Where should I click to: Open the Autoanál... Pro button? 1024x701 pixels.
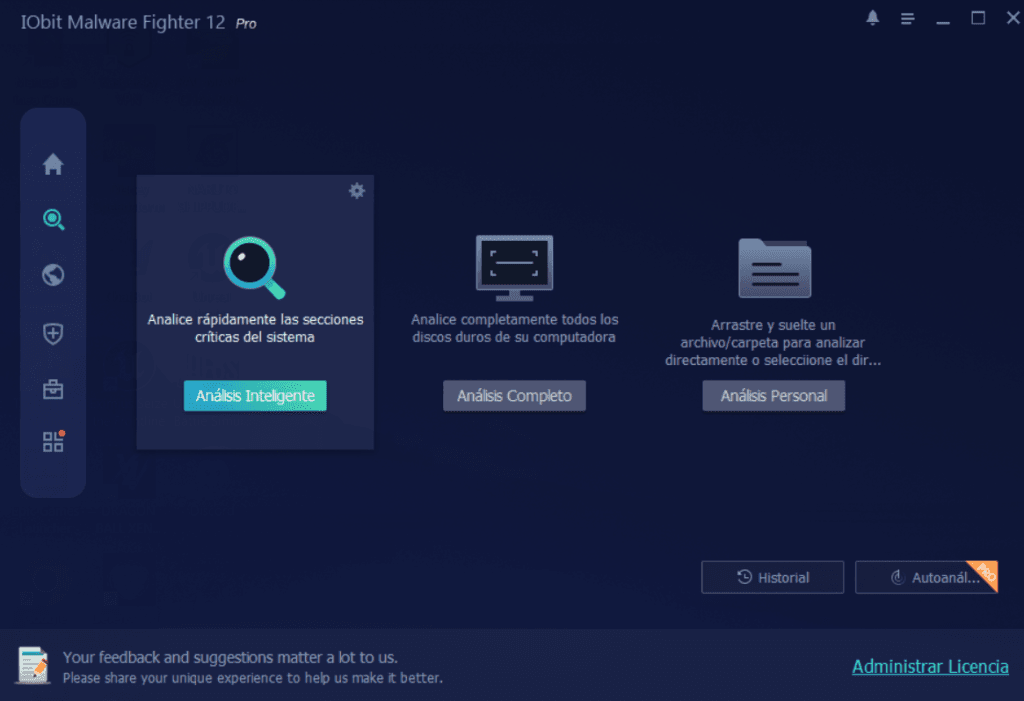[x=926, y=578]
